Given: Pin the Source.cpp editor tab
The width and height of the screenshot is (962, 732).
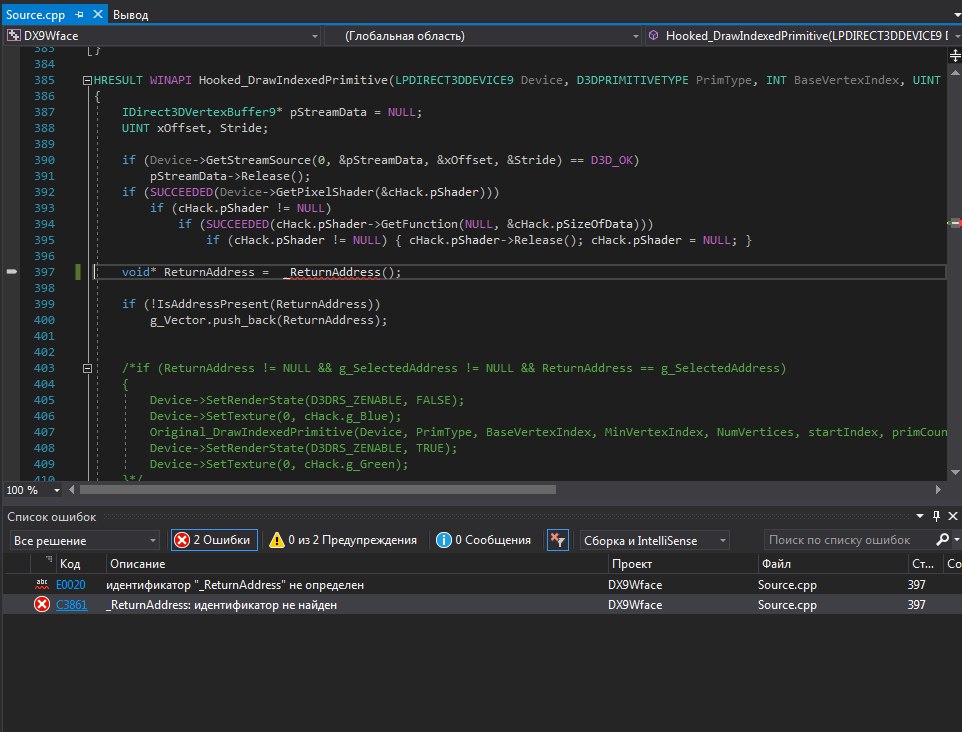Looking at the screenshot, I should tap(77, 15).
